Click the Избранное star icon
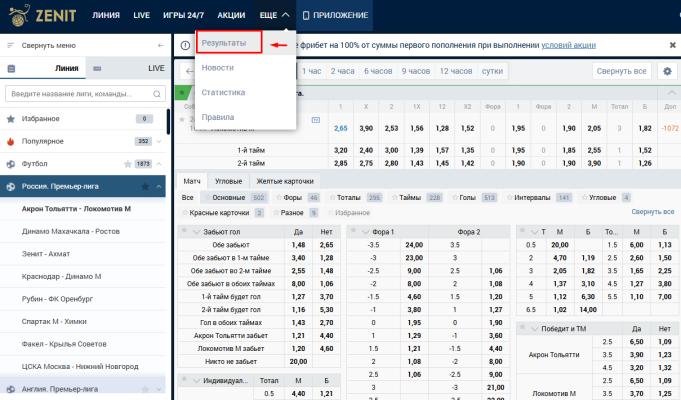 (11, 119)
